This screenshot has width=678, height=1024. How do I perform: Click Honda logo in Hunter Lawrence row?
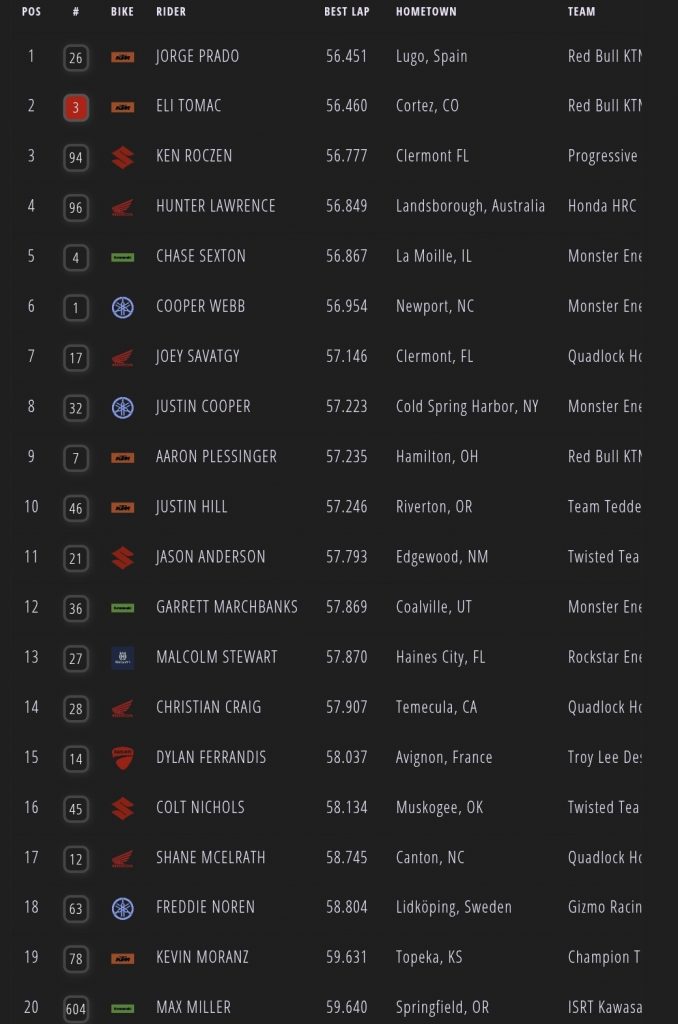pos(122,207)
